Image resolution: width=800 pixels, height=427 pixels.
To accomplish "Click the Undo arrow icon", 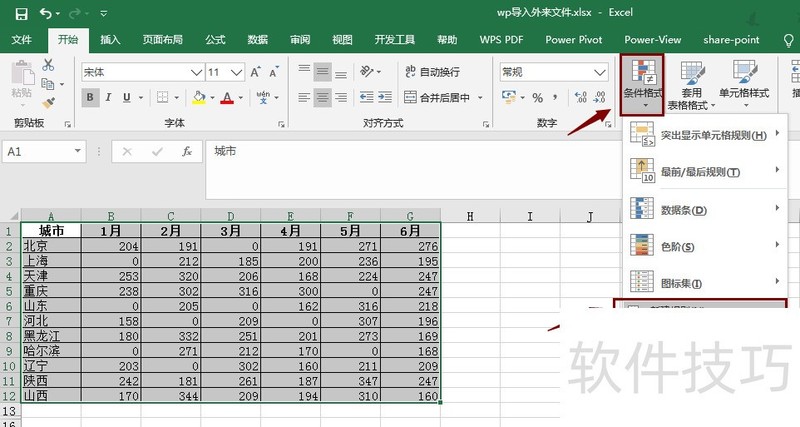I will pos(46,13).
